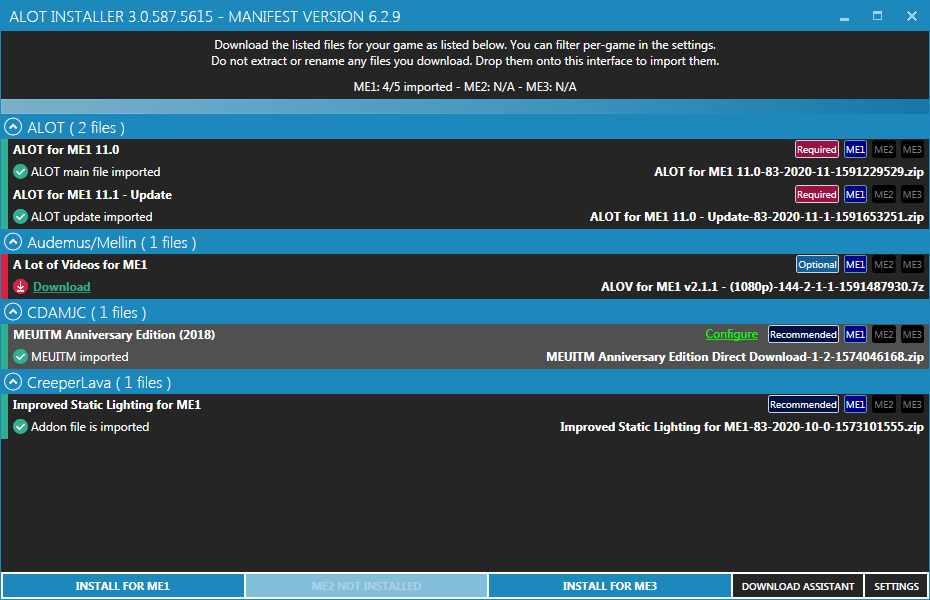Click ME2 badge on ALOT for ME1 11.0 row
930x600 pixels.
point(884,149)
